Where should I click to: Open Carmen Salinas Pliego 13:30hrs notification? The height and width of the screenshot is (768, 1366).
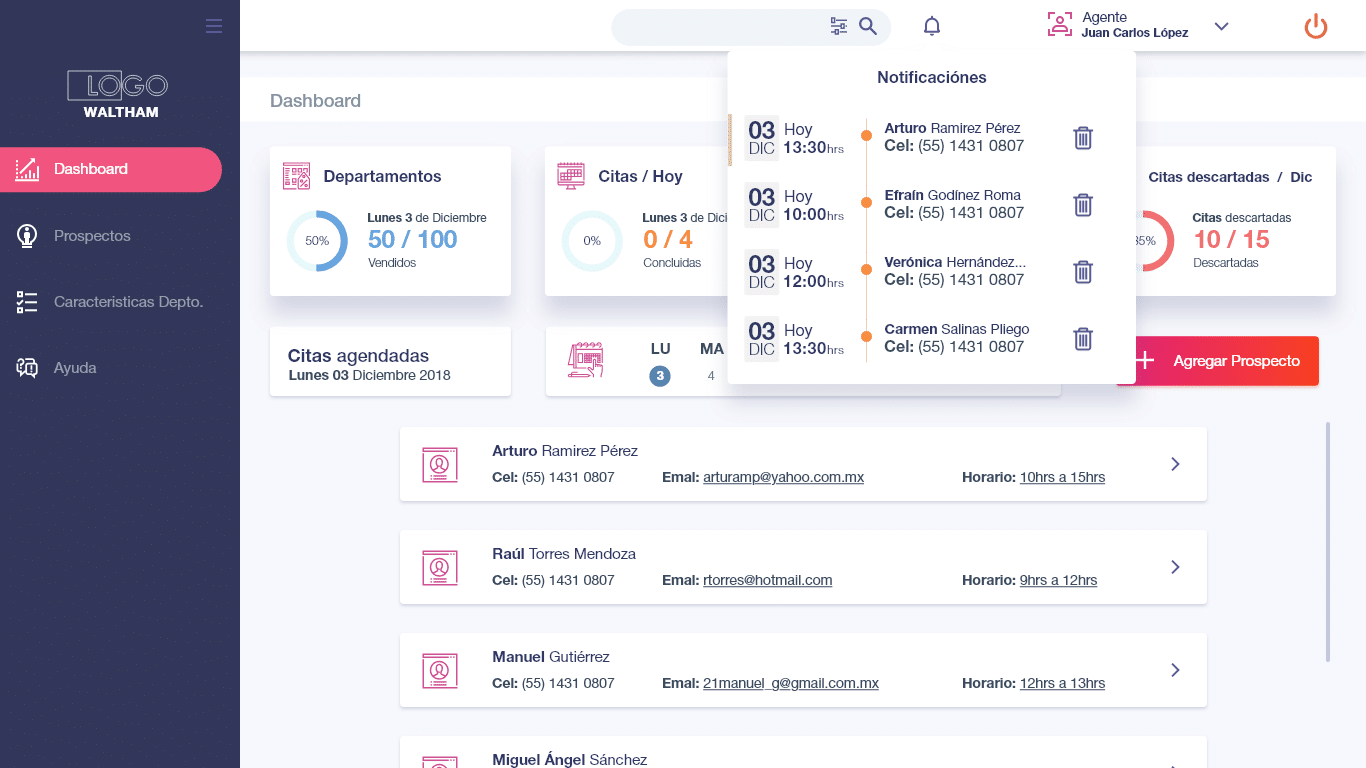[x=932, y=339]
